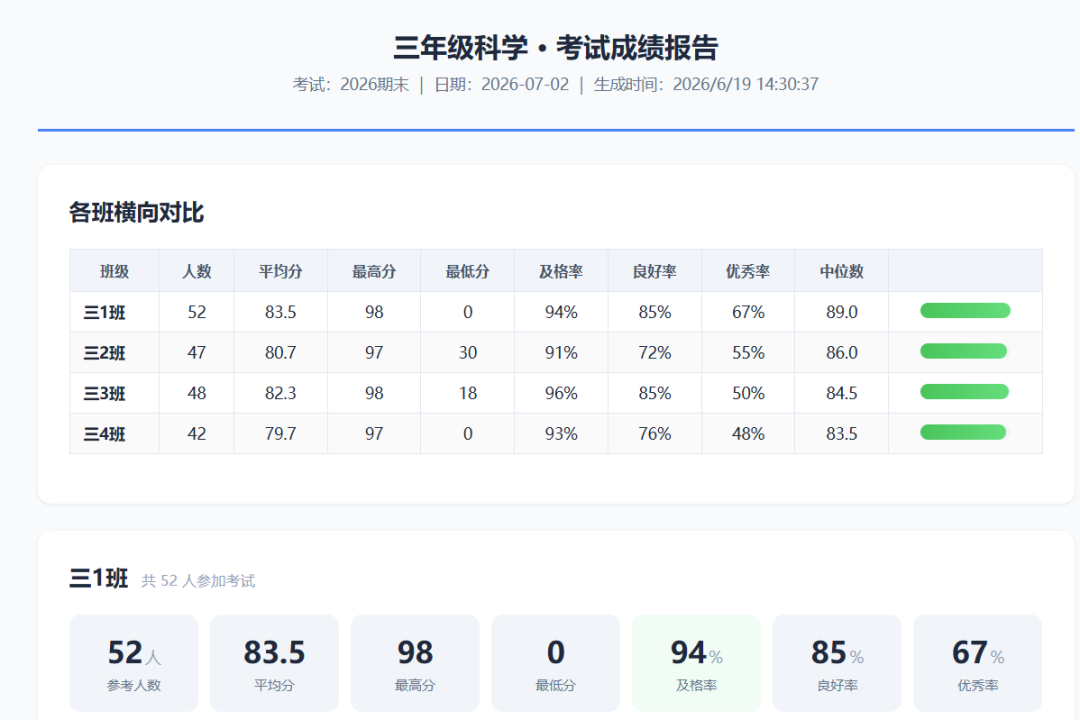Image resolution: width=1080 pixels, height=720 pixels.
Task: Select the 三4班 row label
Action: click(105, 434)
